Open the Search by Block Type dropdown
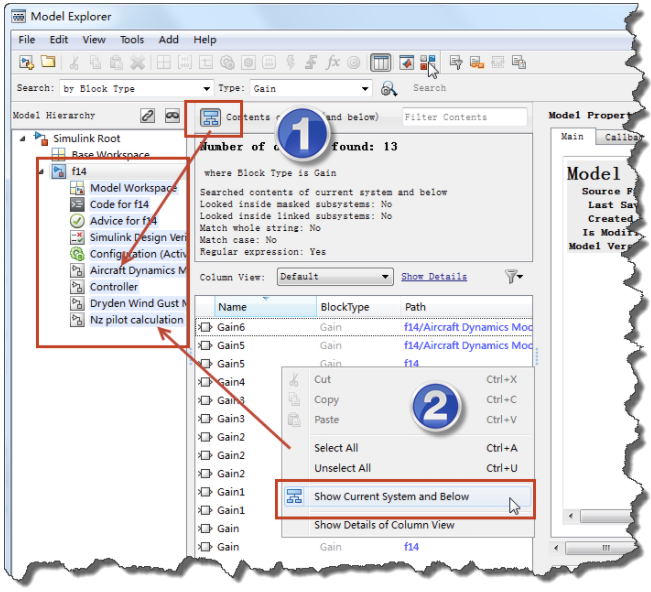Image resolution: width=651 pixels, height=592 pixels. point(136,88)
